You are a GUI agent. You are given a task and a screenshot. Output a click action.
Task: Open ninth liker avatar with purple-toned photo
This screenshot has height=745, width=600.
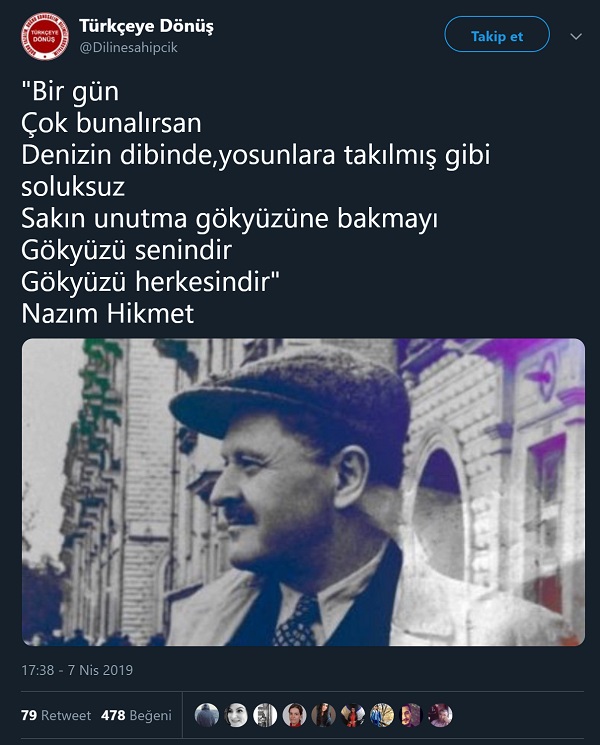[x=440, y=715]
